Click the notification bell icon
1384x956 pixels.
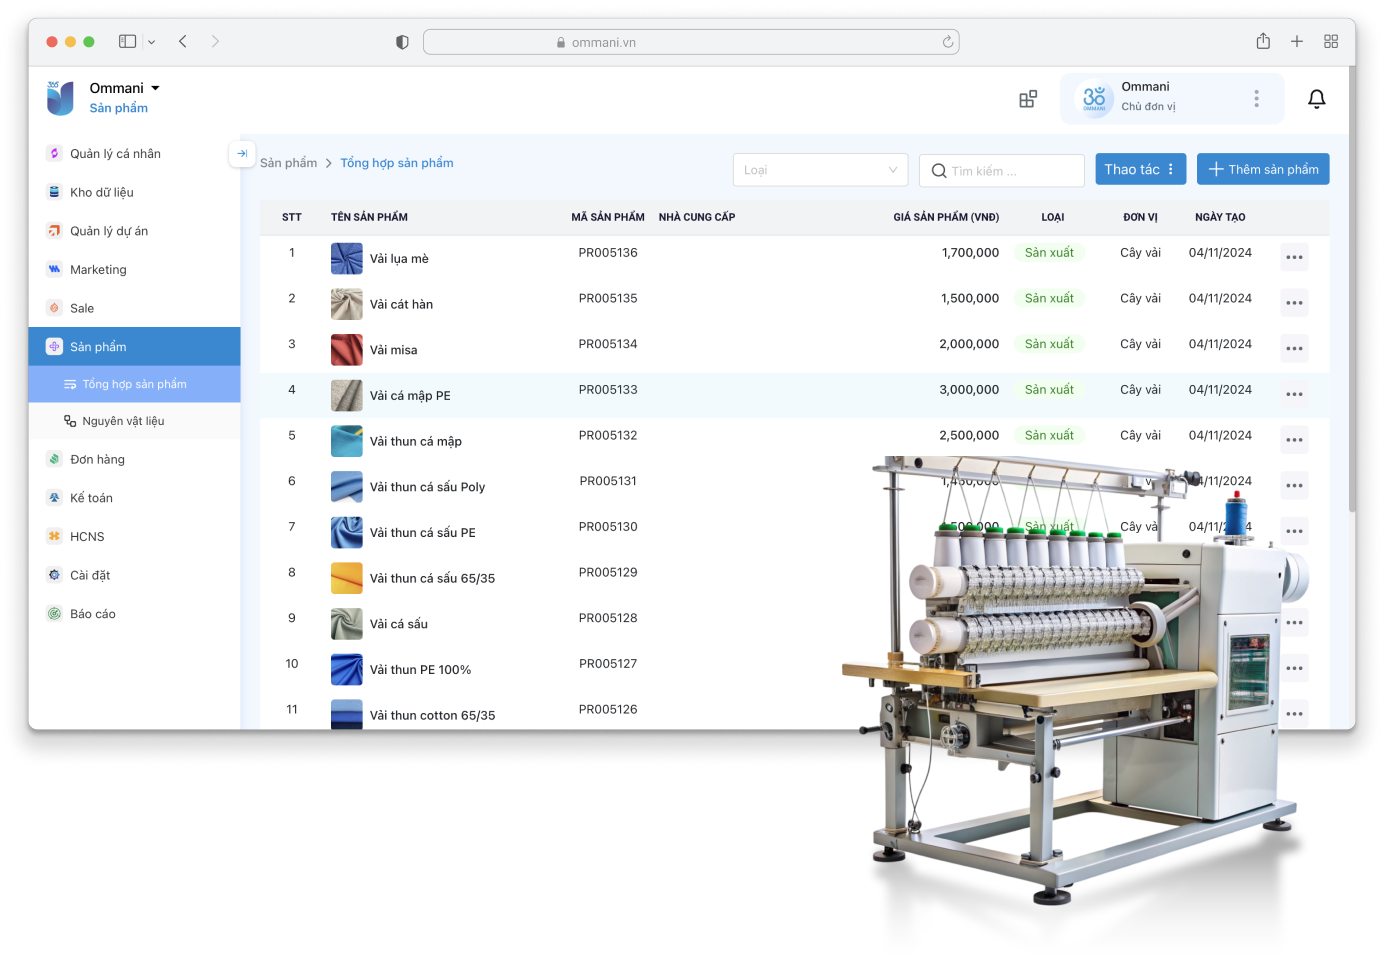tap(1316, 99)
